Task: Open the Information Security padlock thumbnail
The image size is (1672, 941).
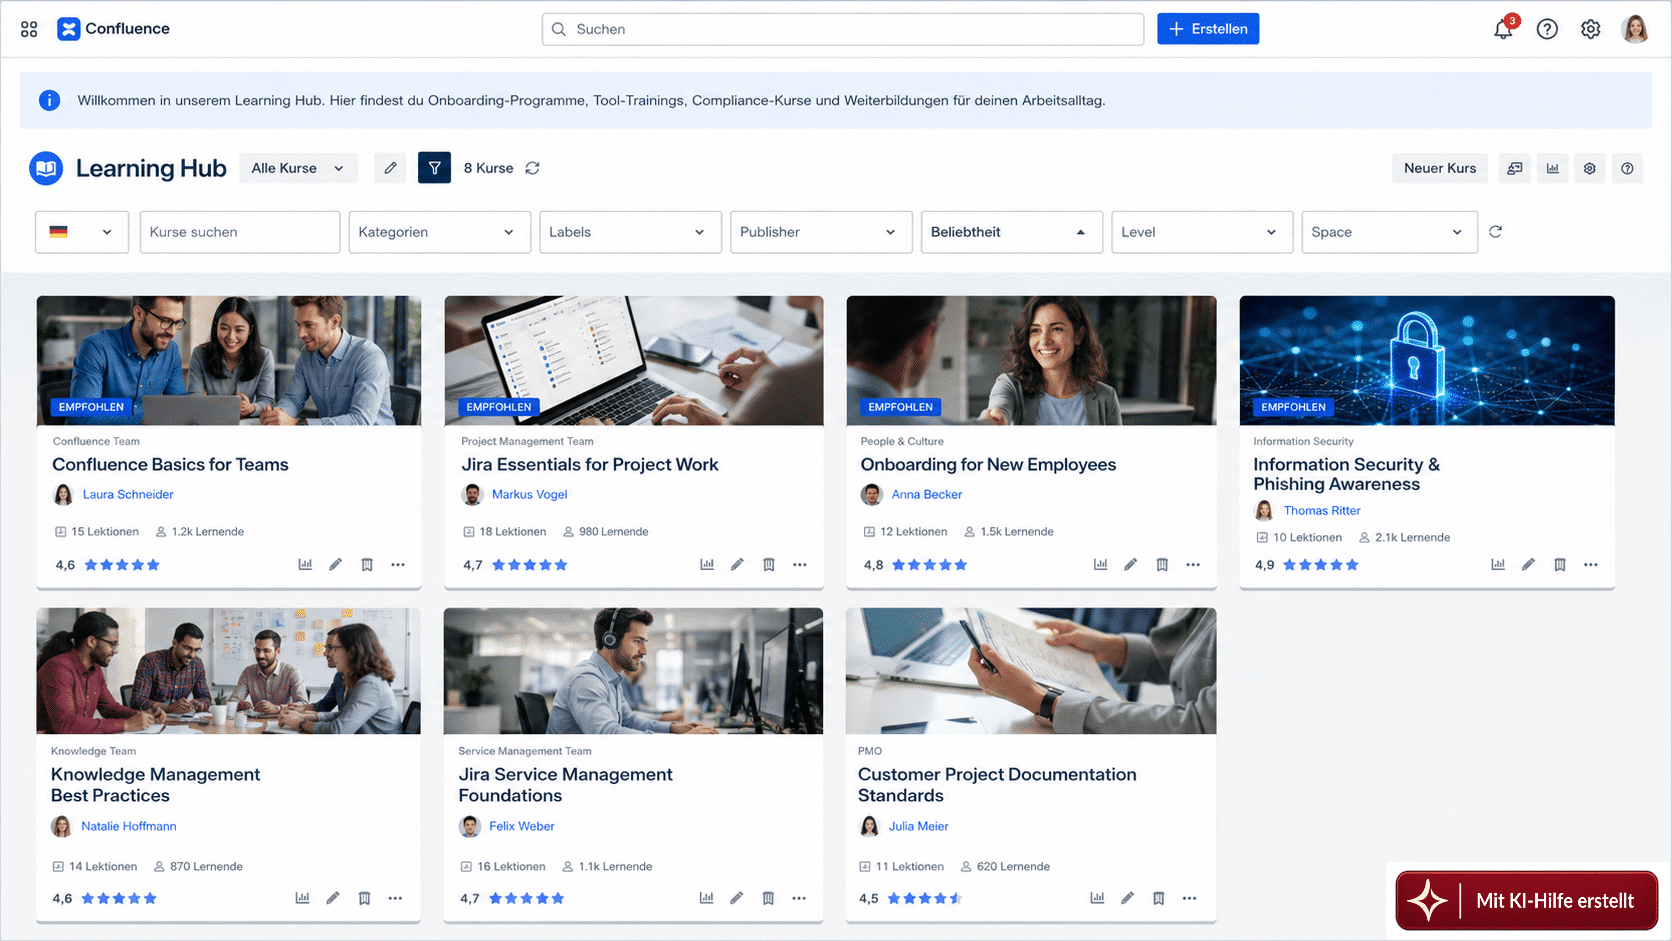Action: coord(1427,360)
